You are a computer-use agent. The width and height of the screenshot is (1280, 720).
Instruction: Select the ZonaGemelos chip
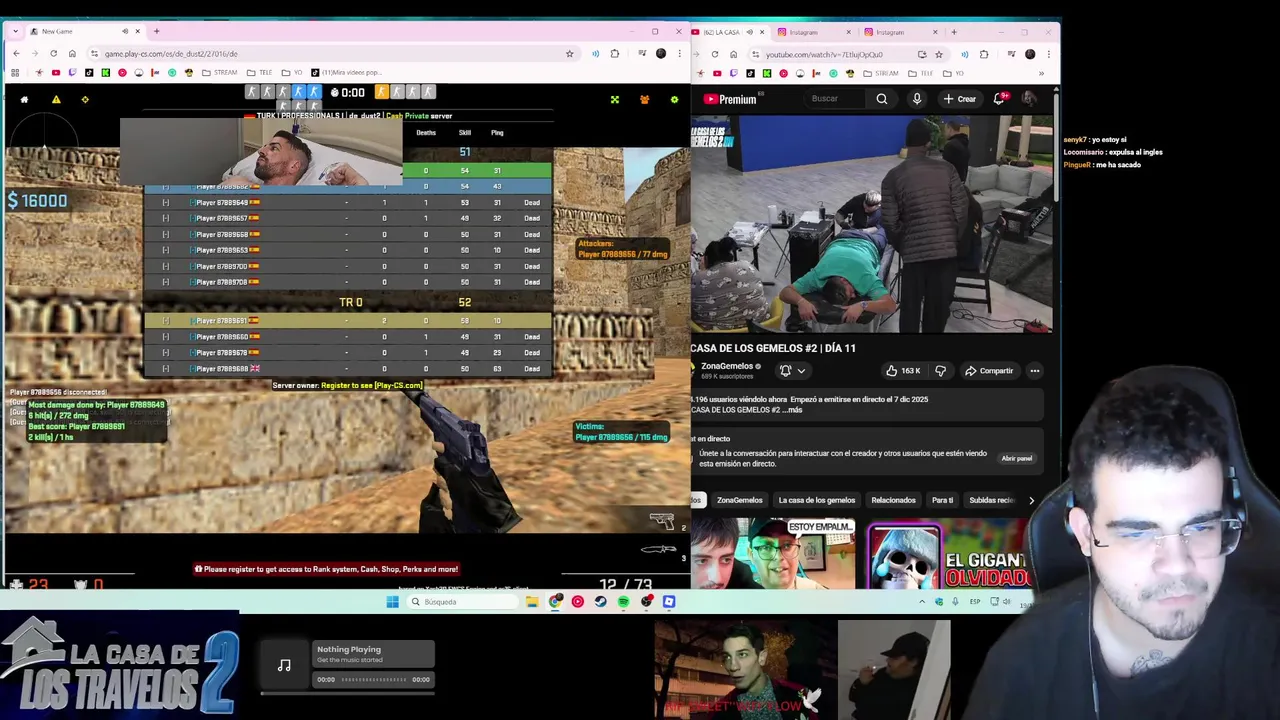739,500
